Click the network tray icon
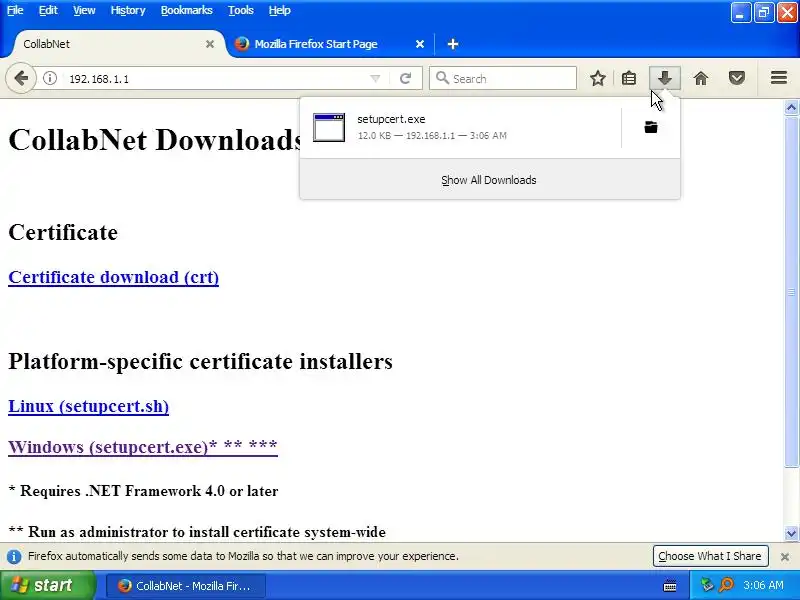 707,585
